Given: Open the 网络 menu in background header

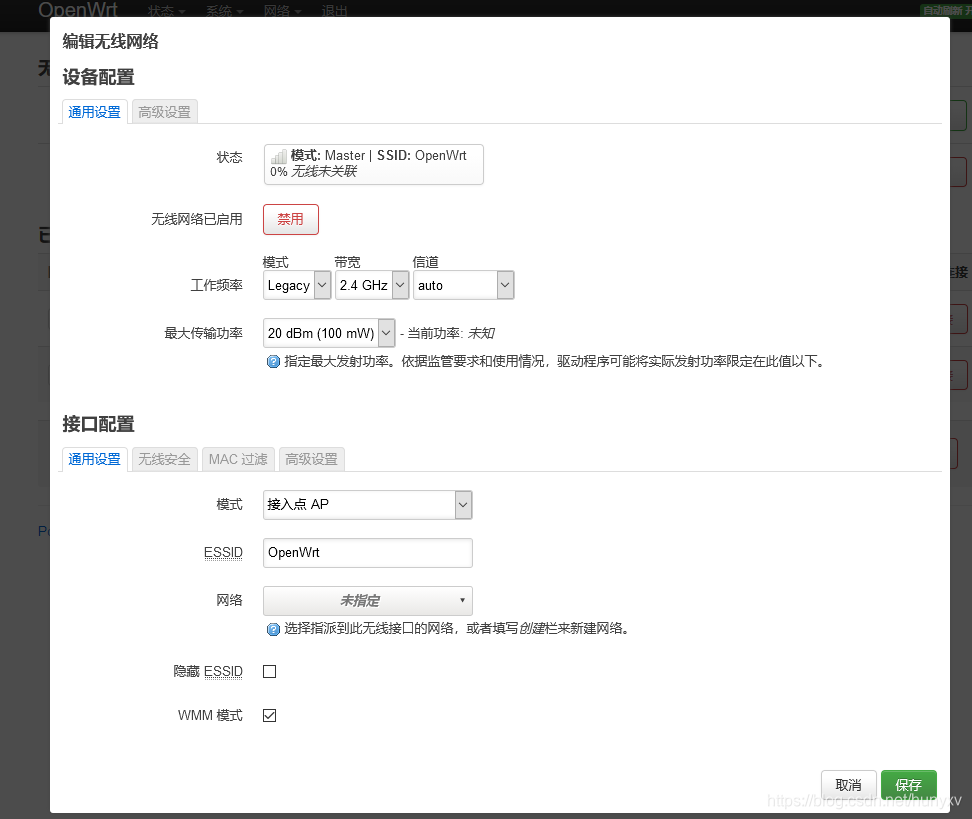Looking at the screenshot, I should coord(281,11).
